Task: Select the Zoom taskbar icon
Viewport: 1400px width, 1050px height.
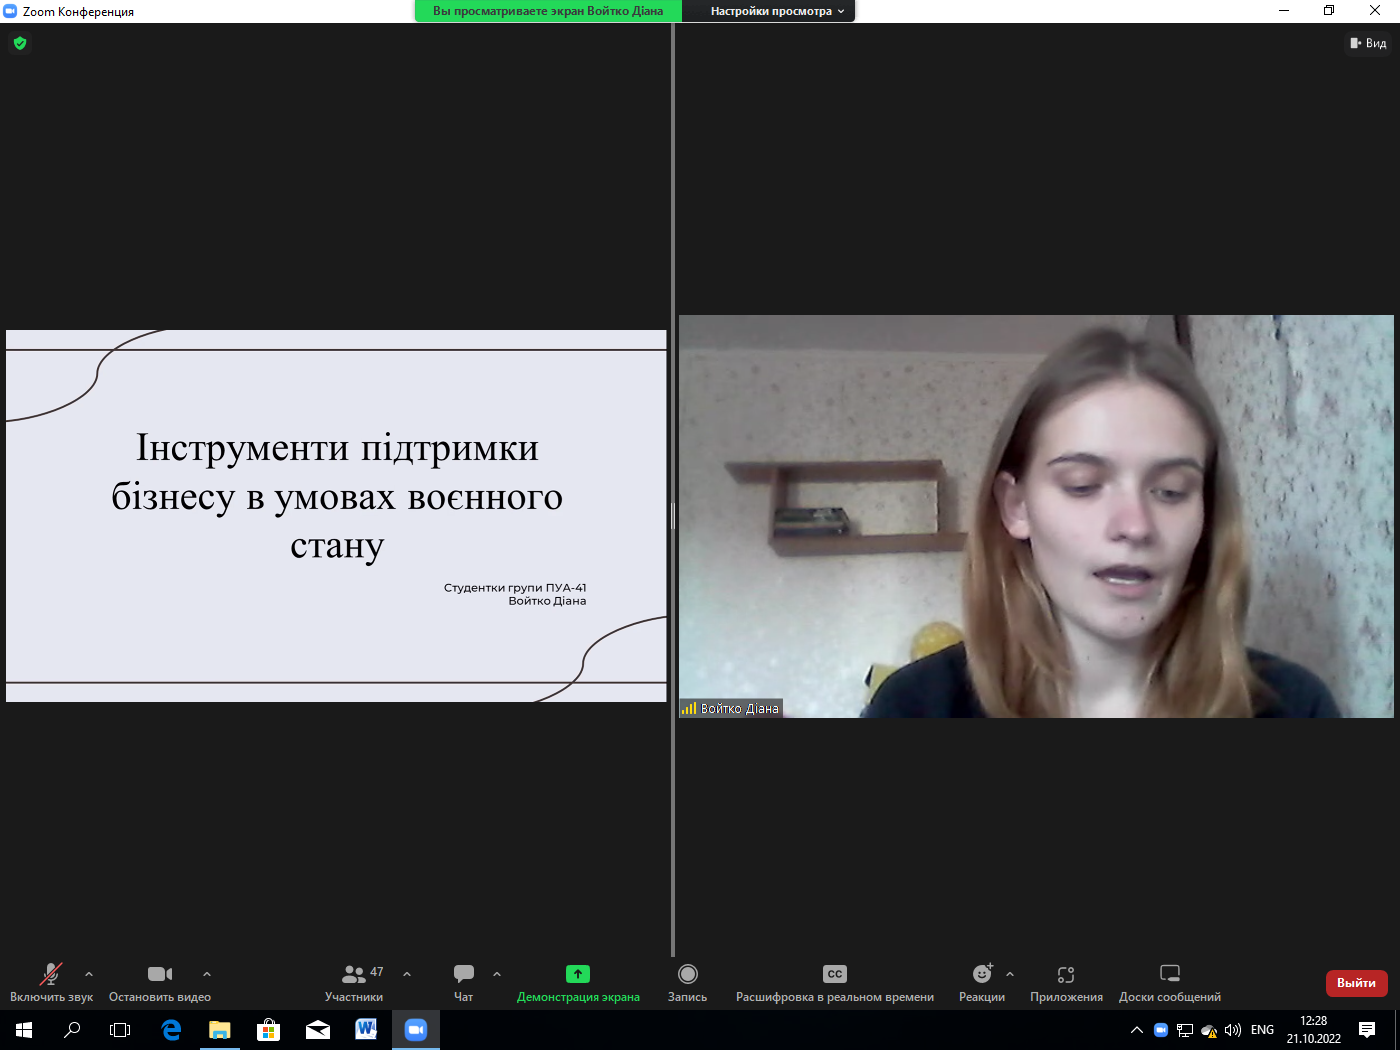Action: click(x=416, y=1030)
